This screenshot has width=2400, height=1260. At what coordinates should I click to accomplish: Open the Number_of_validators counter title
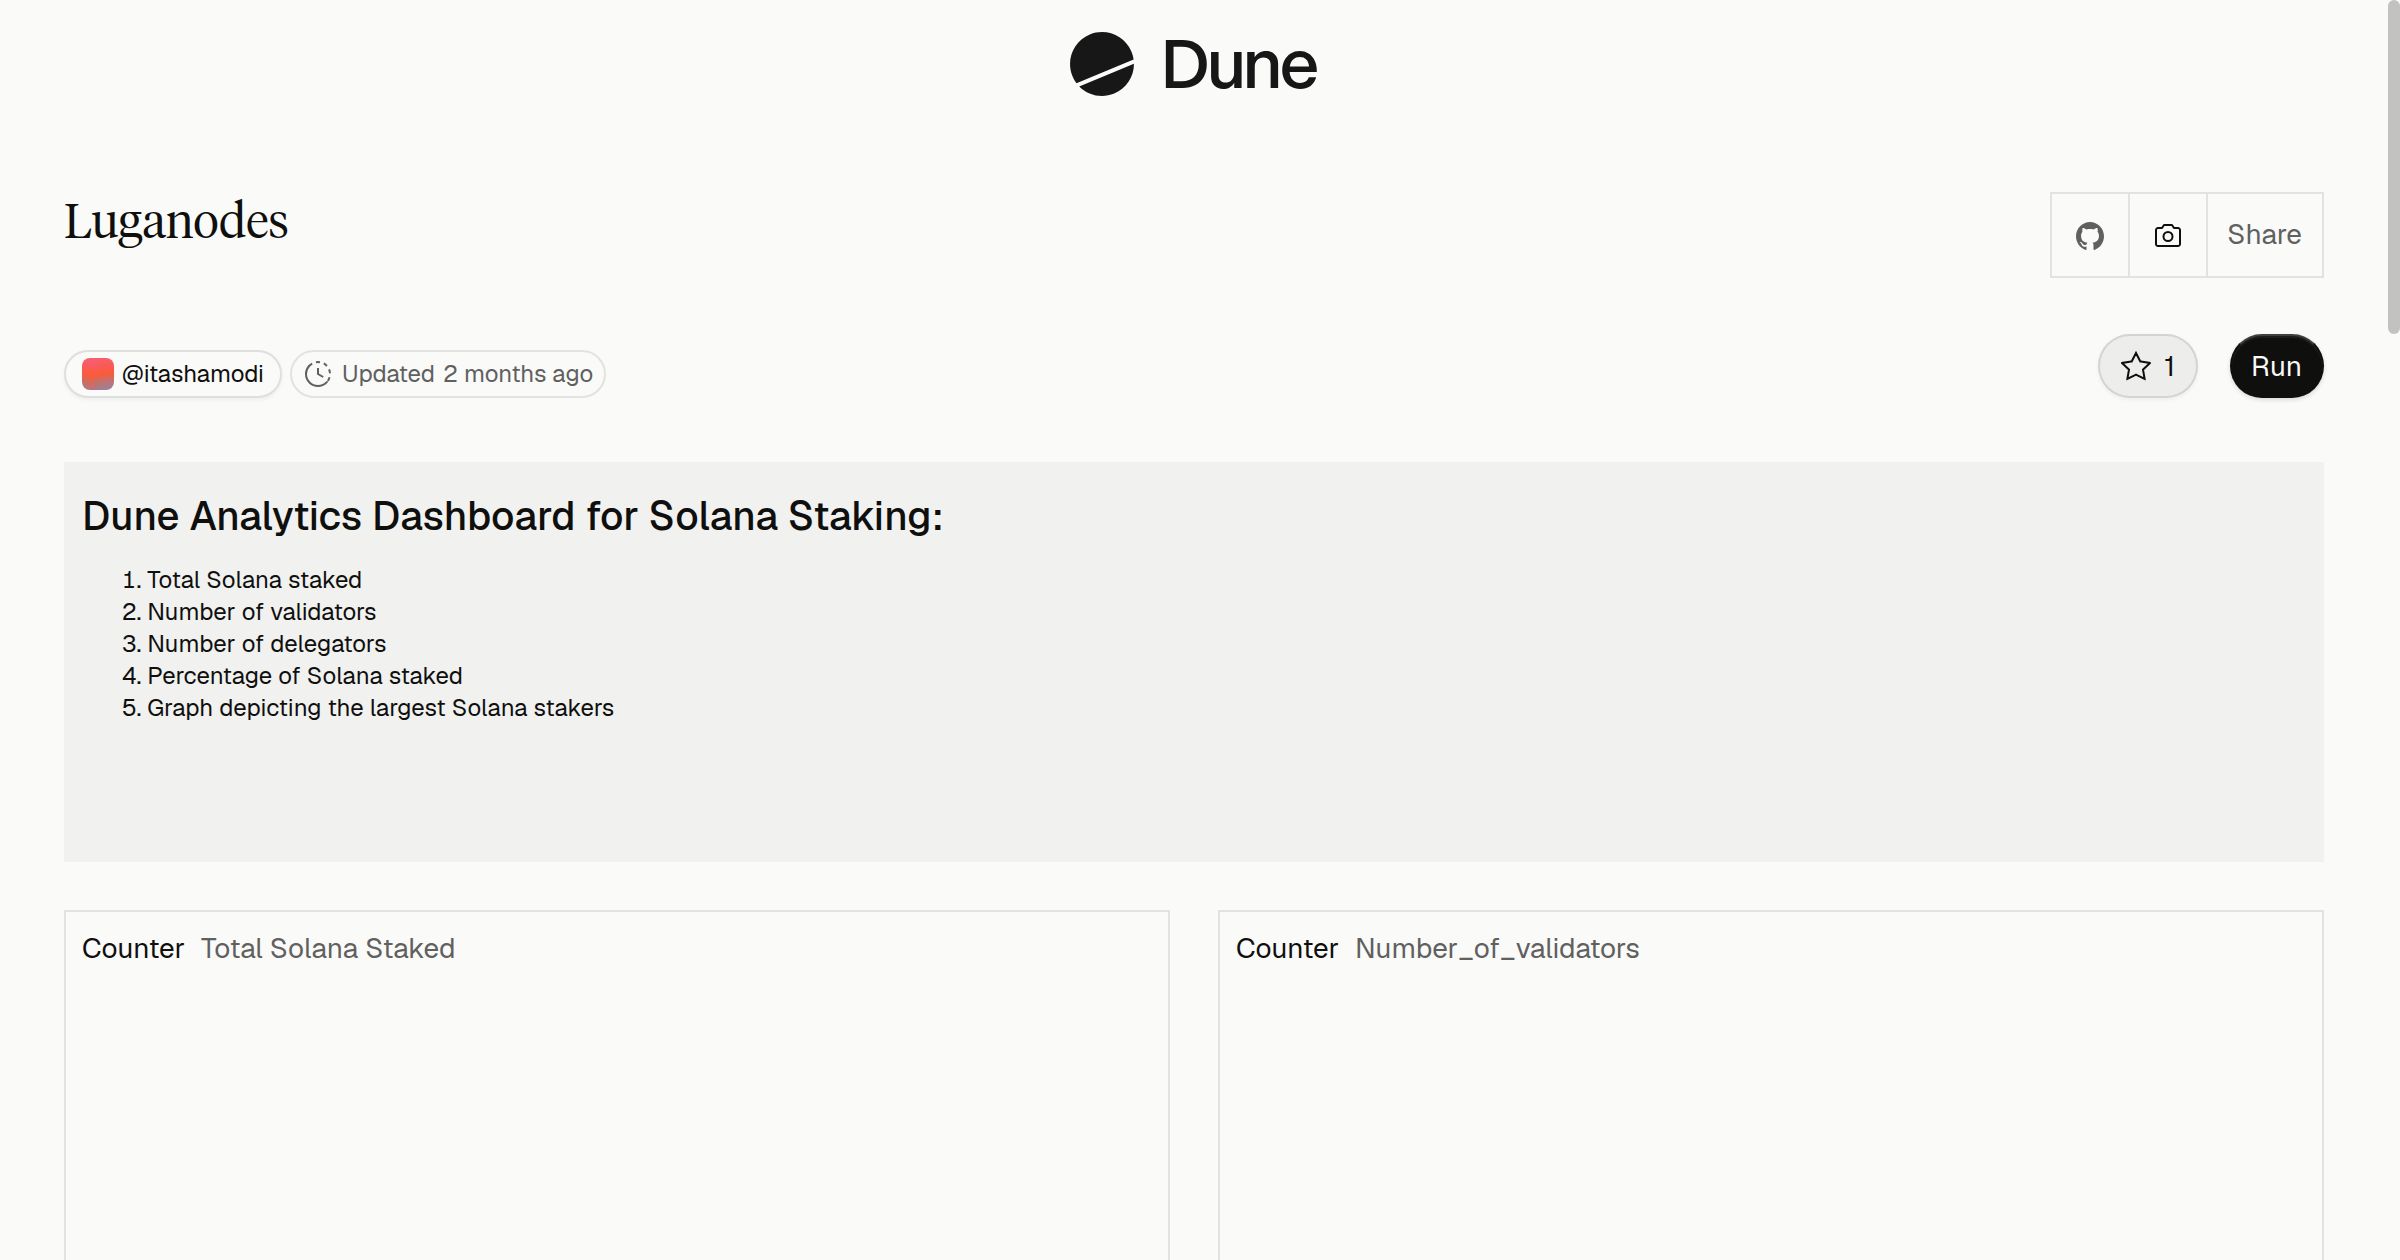click(1497, 948)
